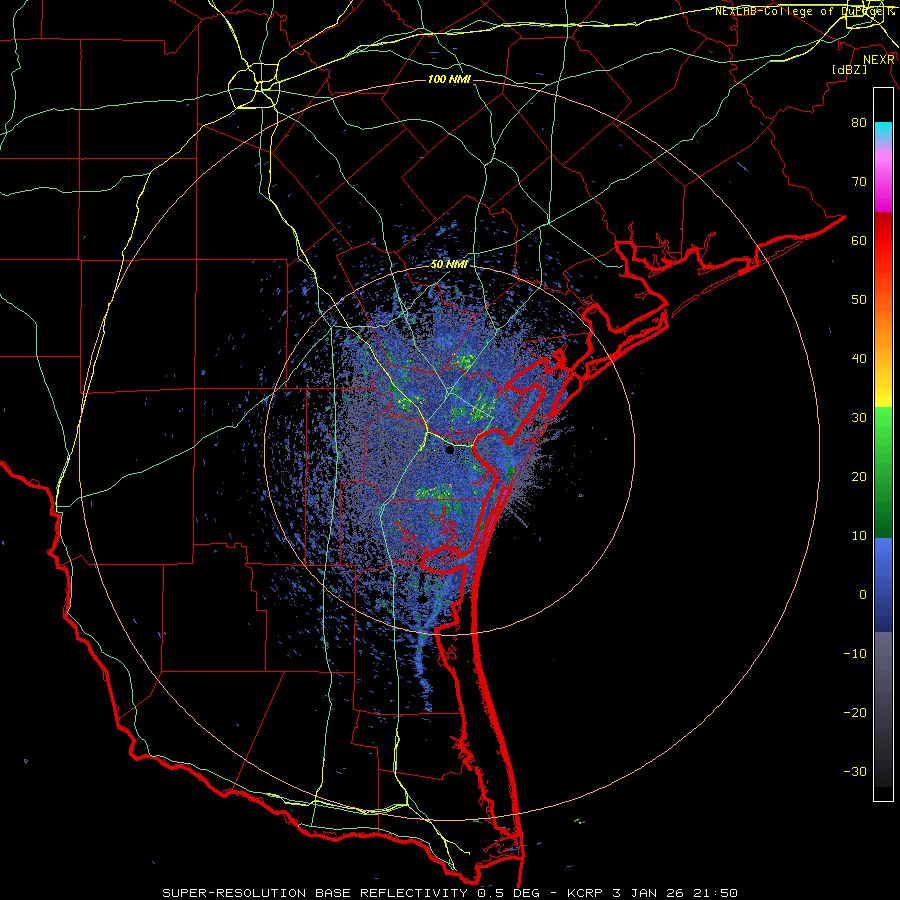Screen dimensions: 900x900
Task: Select the 60 value on the dBZ scale
Action: point(859,240)
